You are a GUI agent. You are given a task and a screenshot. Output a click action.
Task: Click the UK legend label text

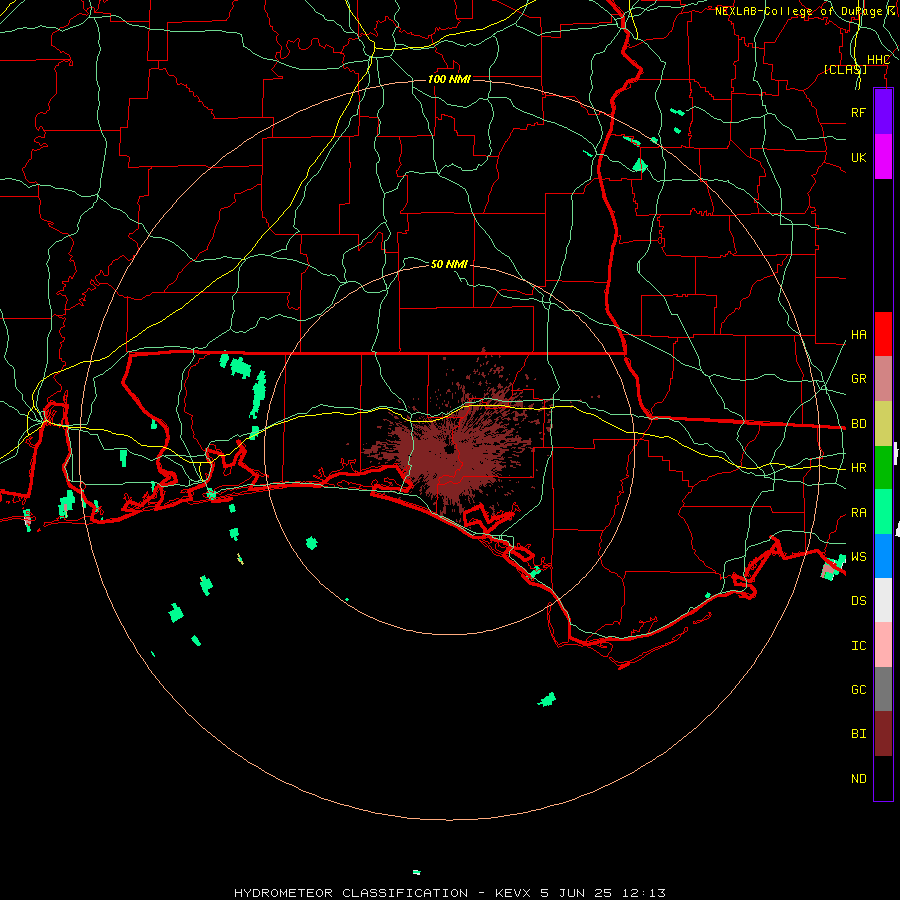pyautogui.click(x=858, y=157)
